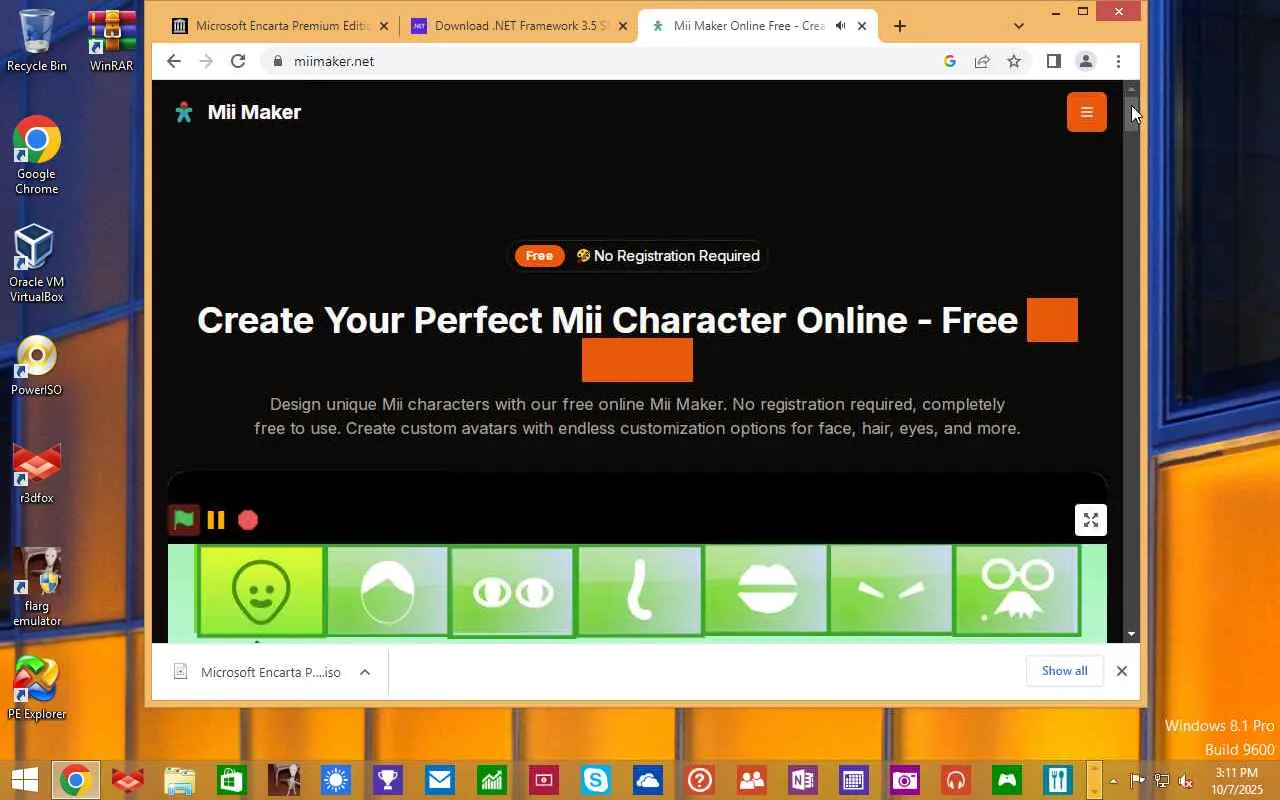Click the Free badge
The height and width of the screenshot is (800, 1280).
click(539, 256)
